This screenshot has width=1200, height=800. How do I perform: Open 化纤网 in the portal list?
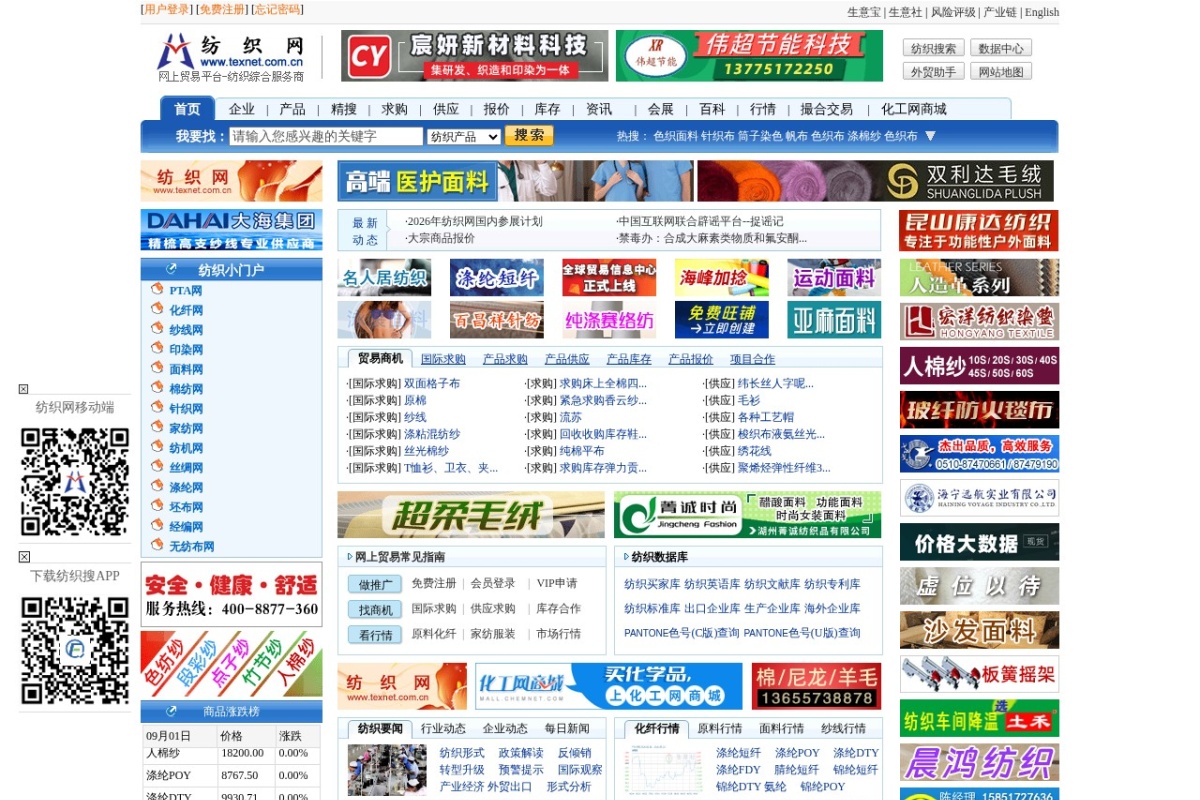pyautogui.click(x=186, y=311)
